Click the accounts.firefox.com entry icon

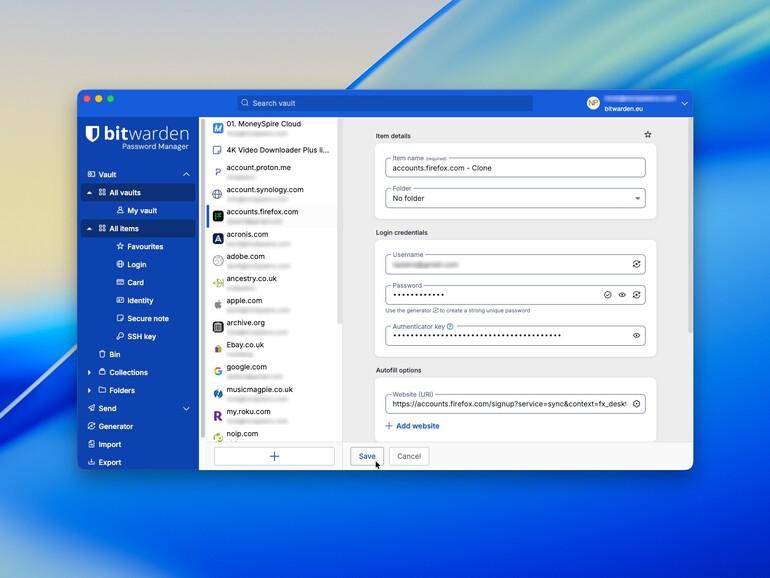pyautogui.click(x=218, y=216)
